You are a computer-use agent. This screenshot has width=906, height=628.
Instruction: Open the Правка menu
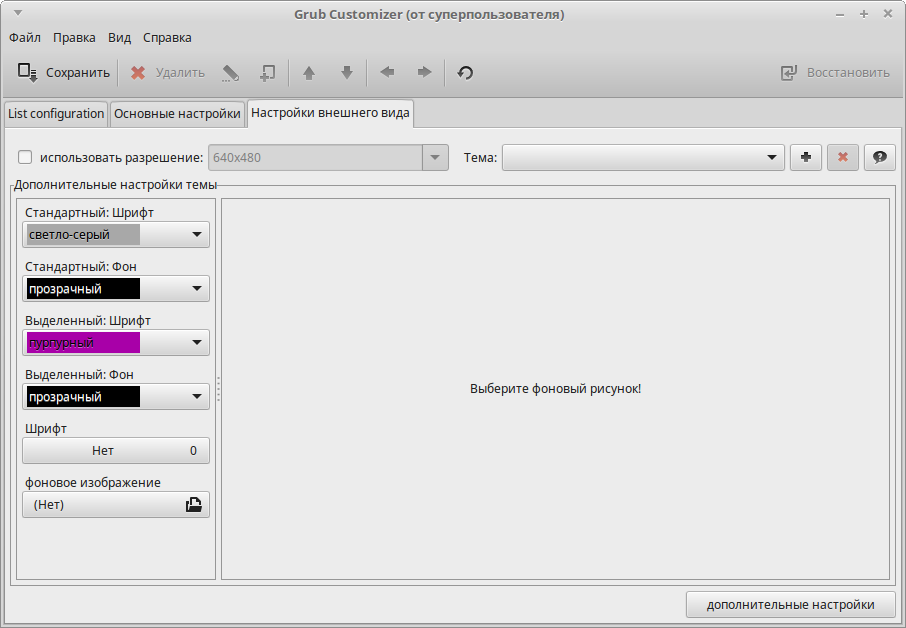click(x=75, y=38)
